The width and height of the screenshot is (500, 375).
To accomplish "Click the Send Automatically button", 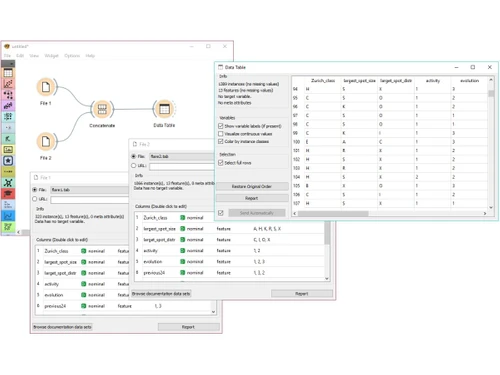I will (257, 213).
